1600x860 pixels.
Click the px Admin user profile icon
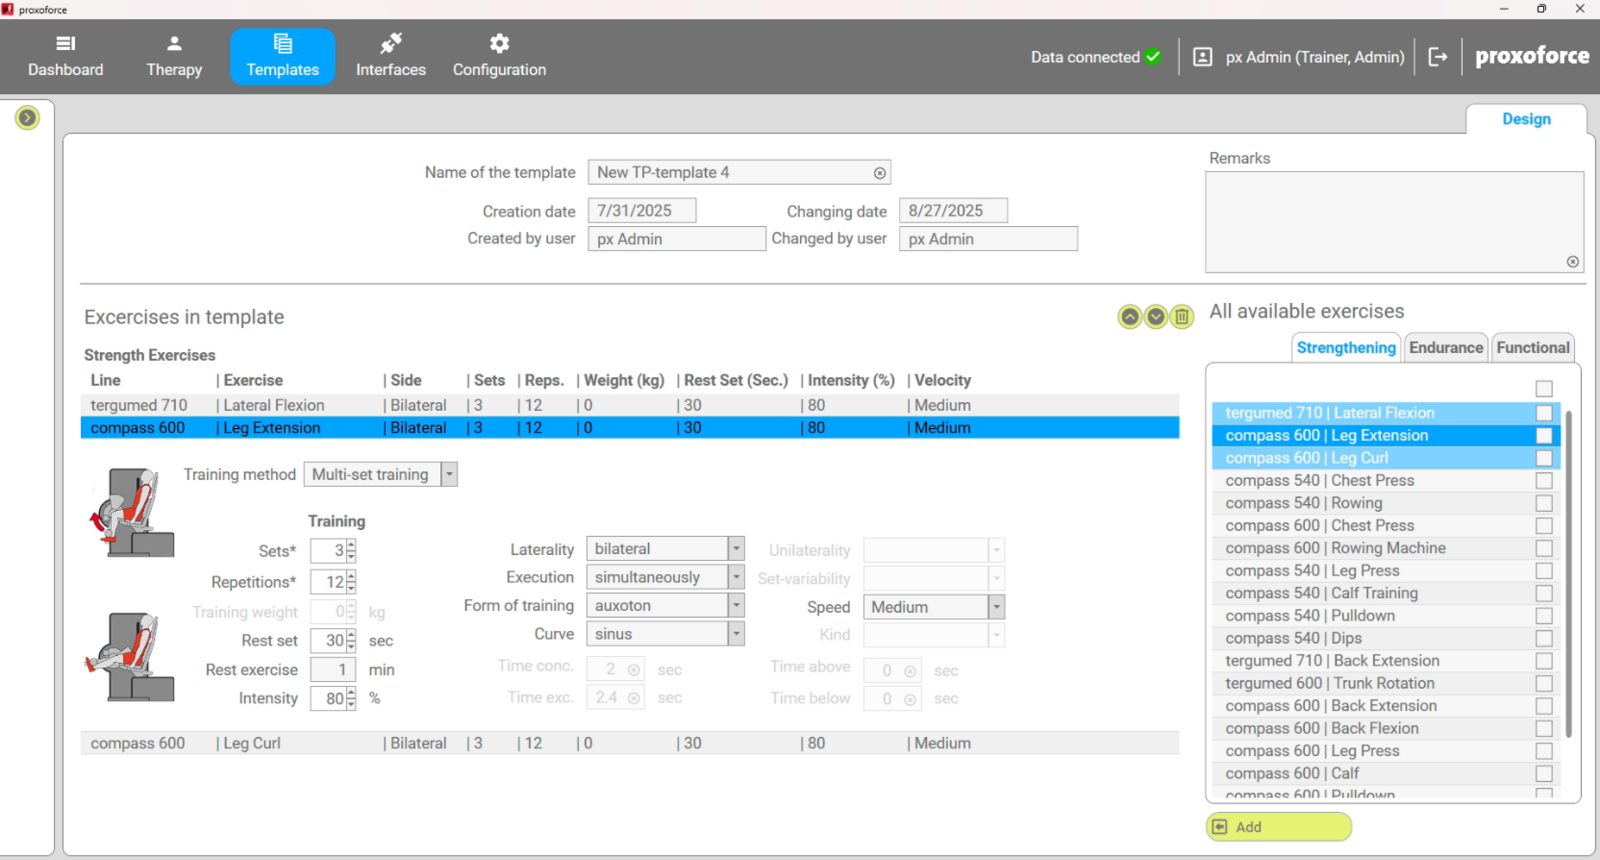pyautogui.click(x=1203, y=57)
